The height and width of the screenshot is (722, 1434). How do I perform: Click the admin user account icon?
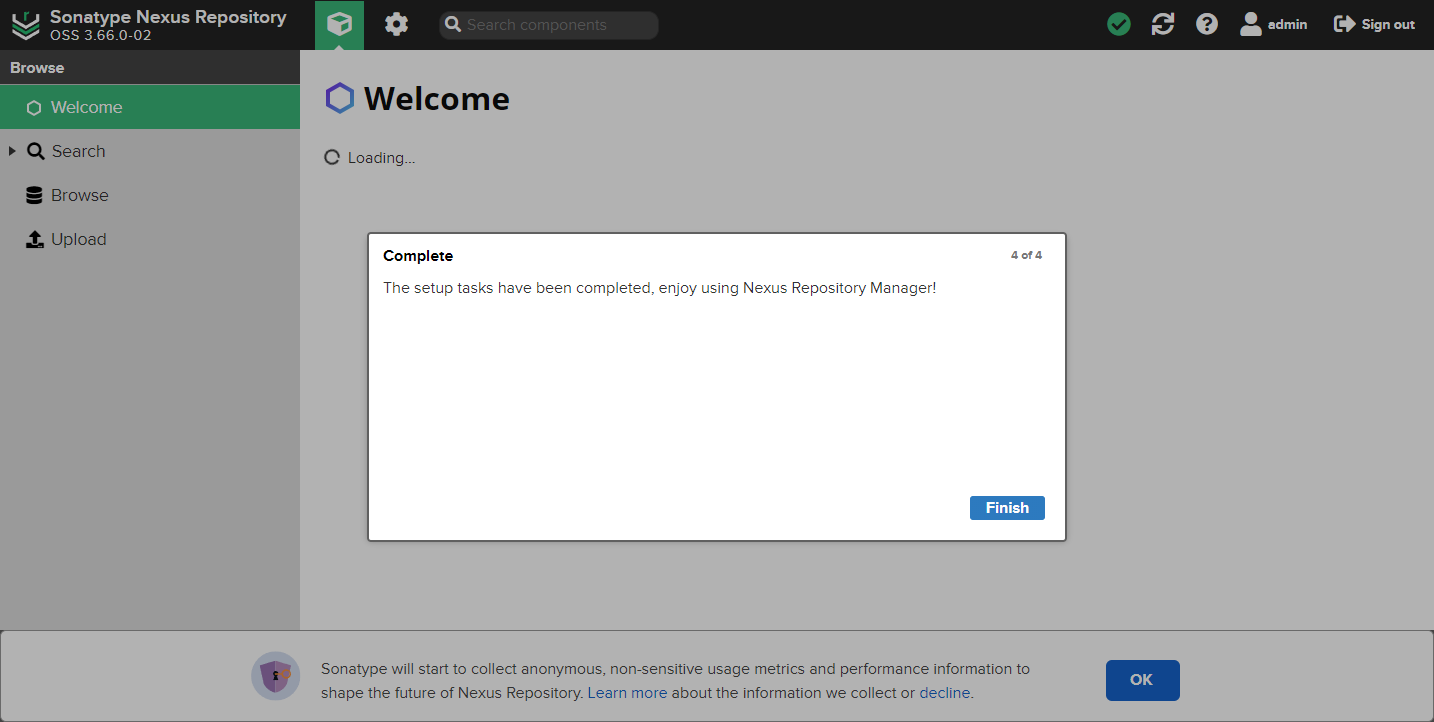tap(1251, 24)
